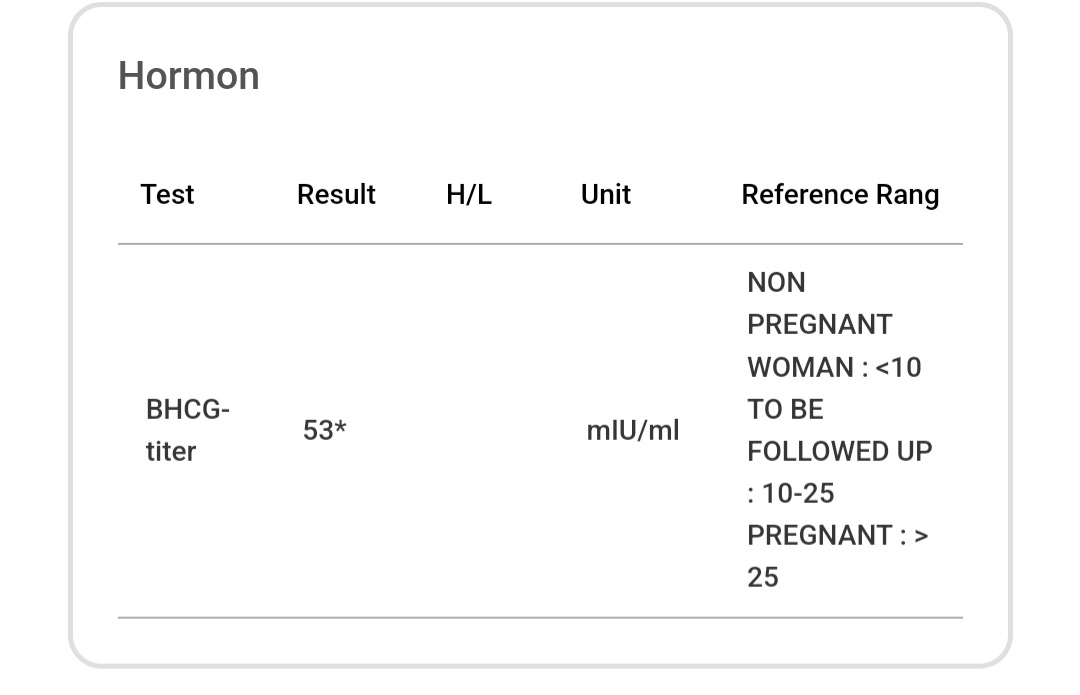Image resolution: width=1080 pixels, height=695 pixels.
Task: Select the : 10-25 range text
Action: click(791, 493)
